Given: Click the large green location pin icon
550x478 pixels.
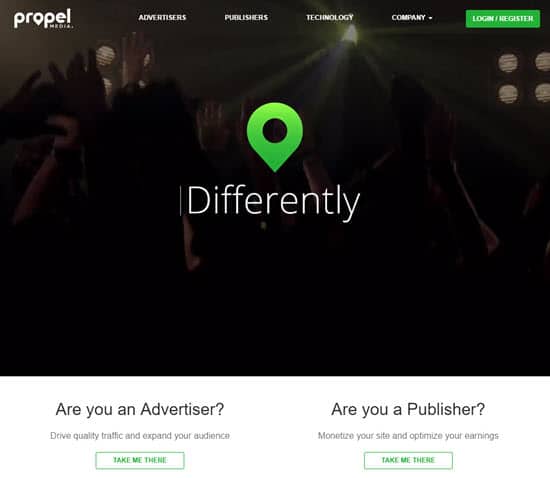Looking at the screenshot, I should pyautogui.click(x=275, y=136).
